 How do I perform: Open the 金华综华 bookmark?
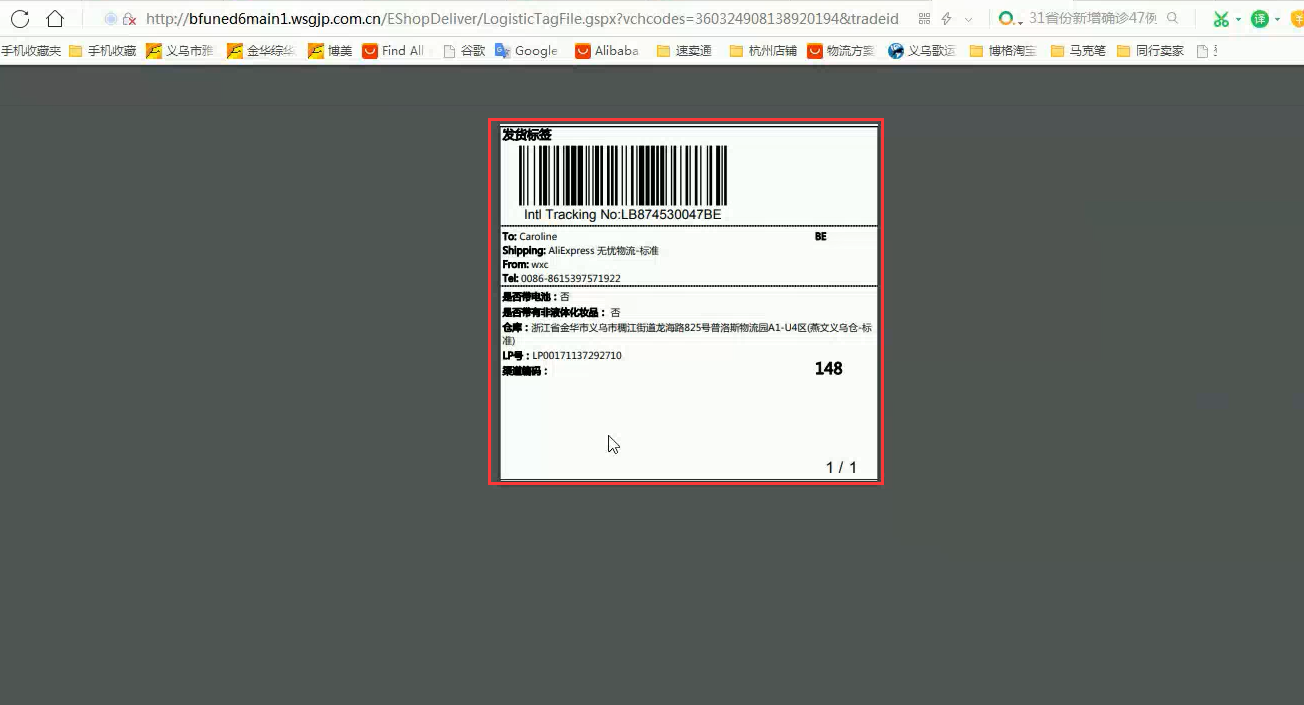click(x=261, y=51)
